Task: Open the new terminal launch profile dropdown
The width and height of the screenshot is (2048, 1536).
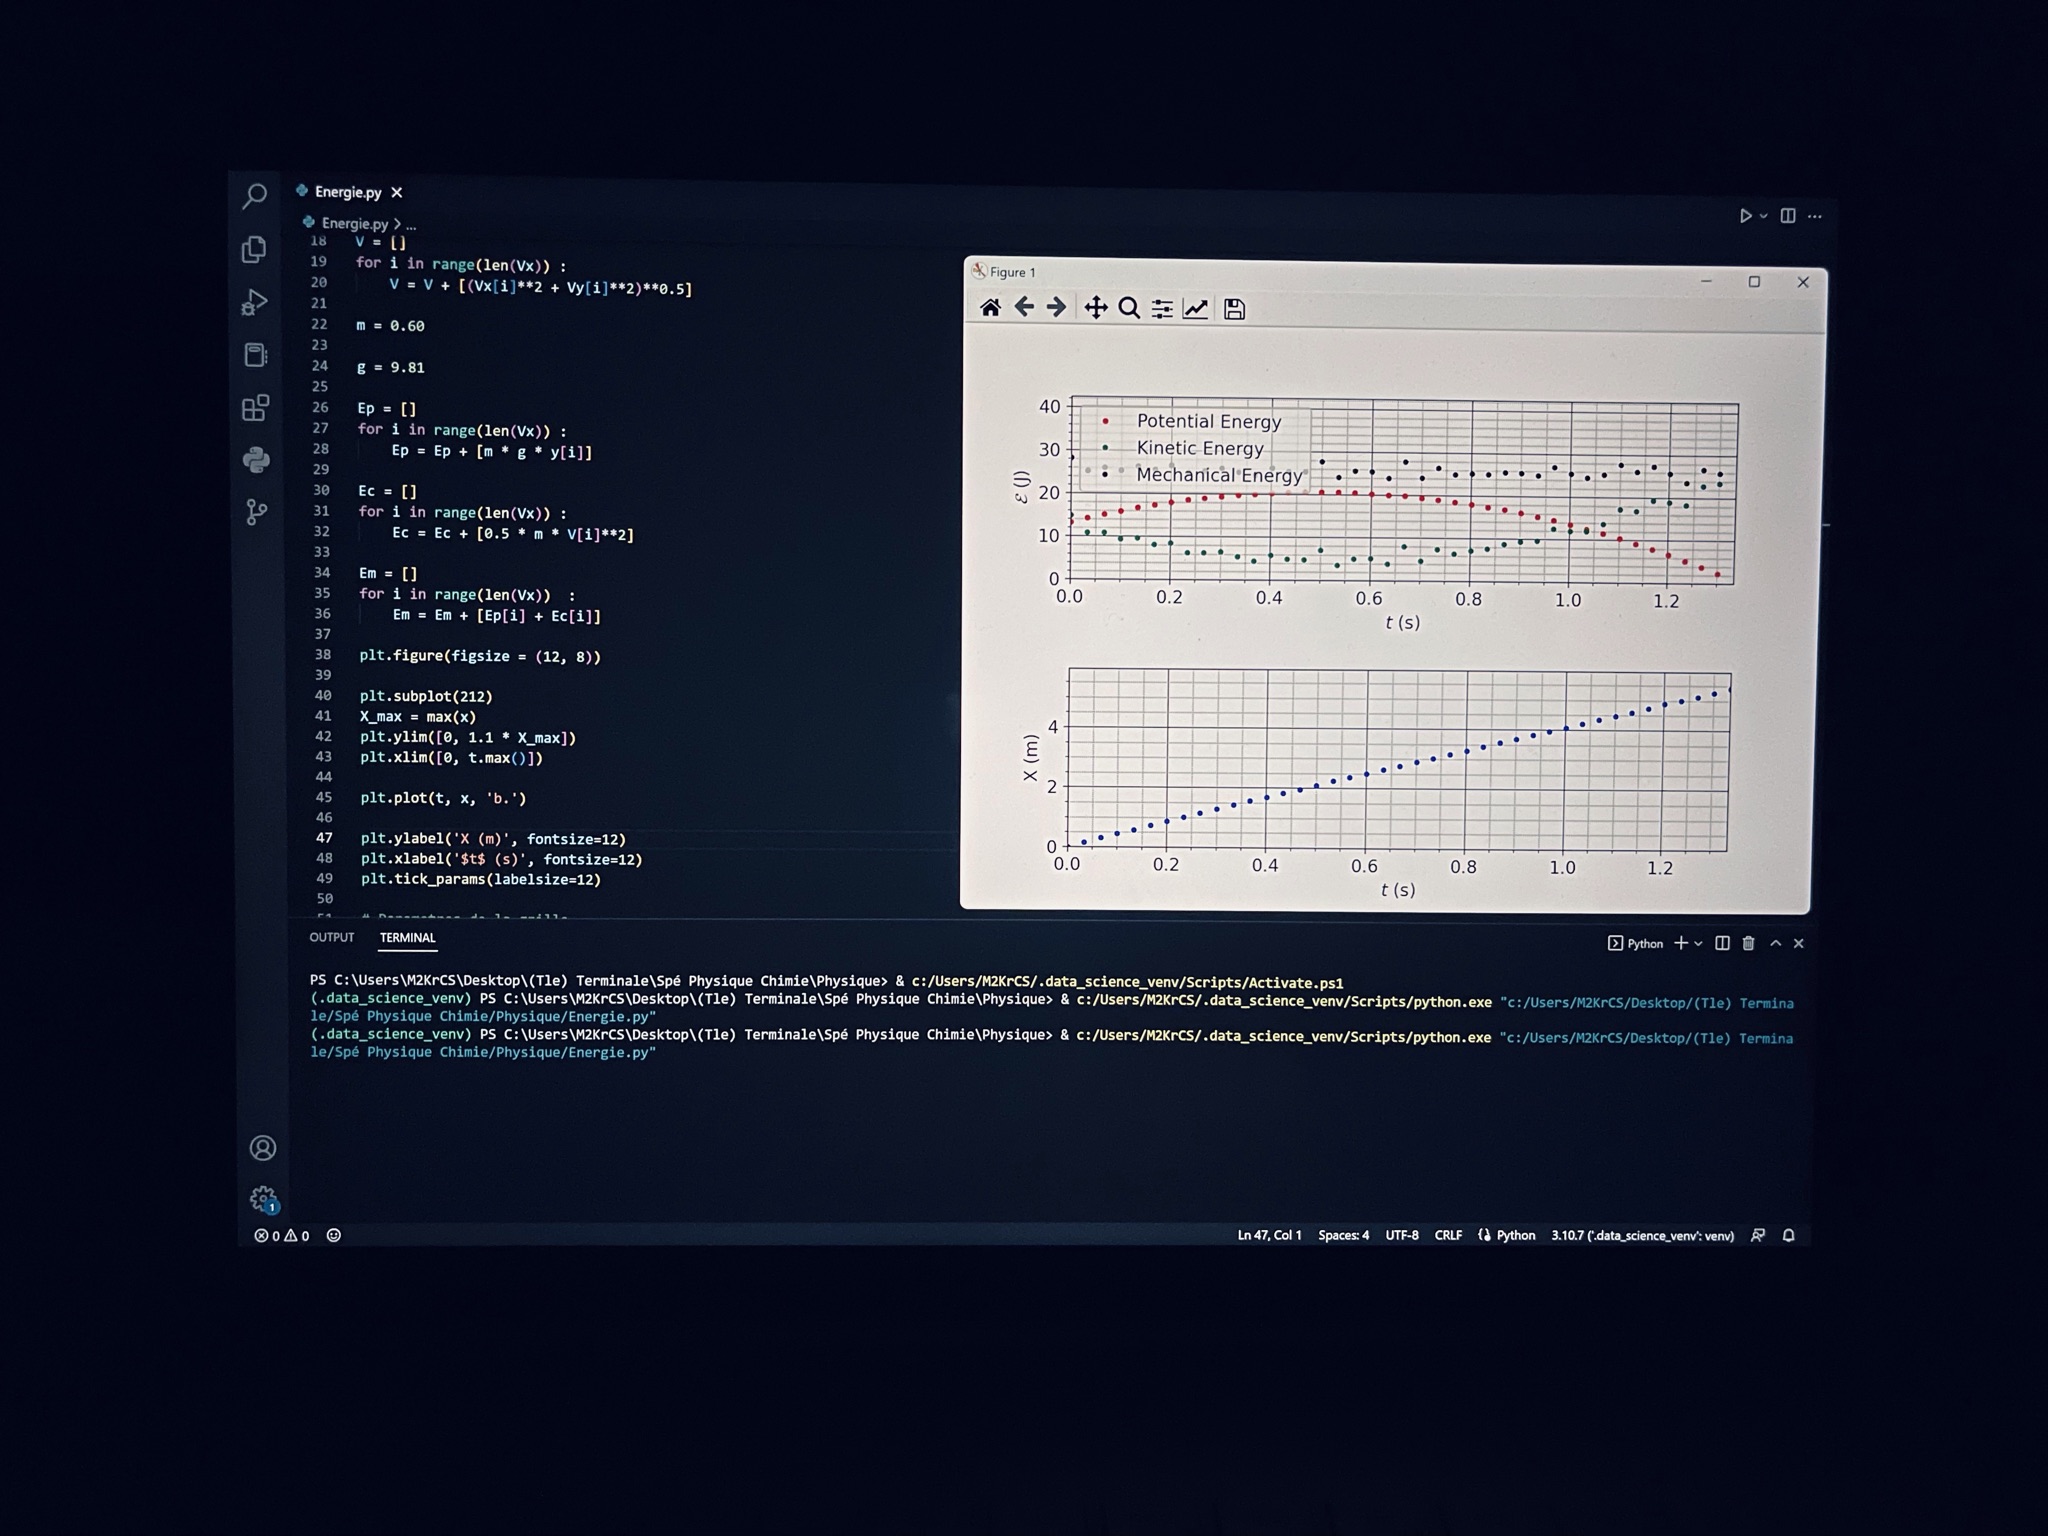Action: [1698, 943]
